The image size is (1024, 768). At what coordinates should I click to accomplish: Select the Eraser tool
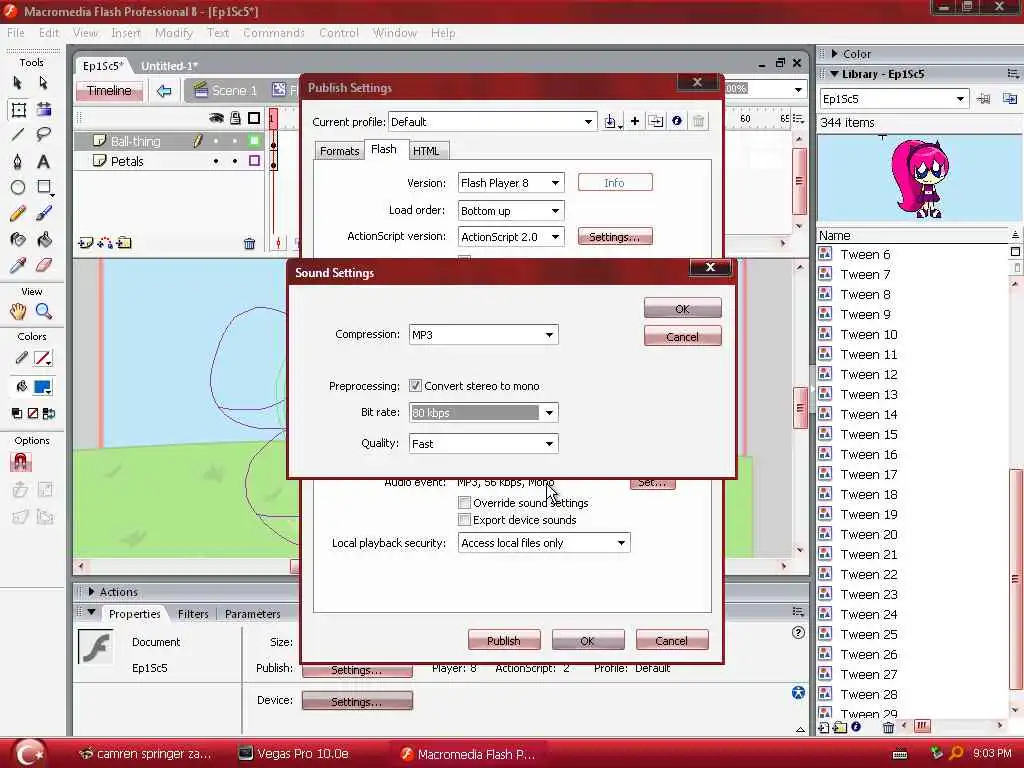pos(43,266)
